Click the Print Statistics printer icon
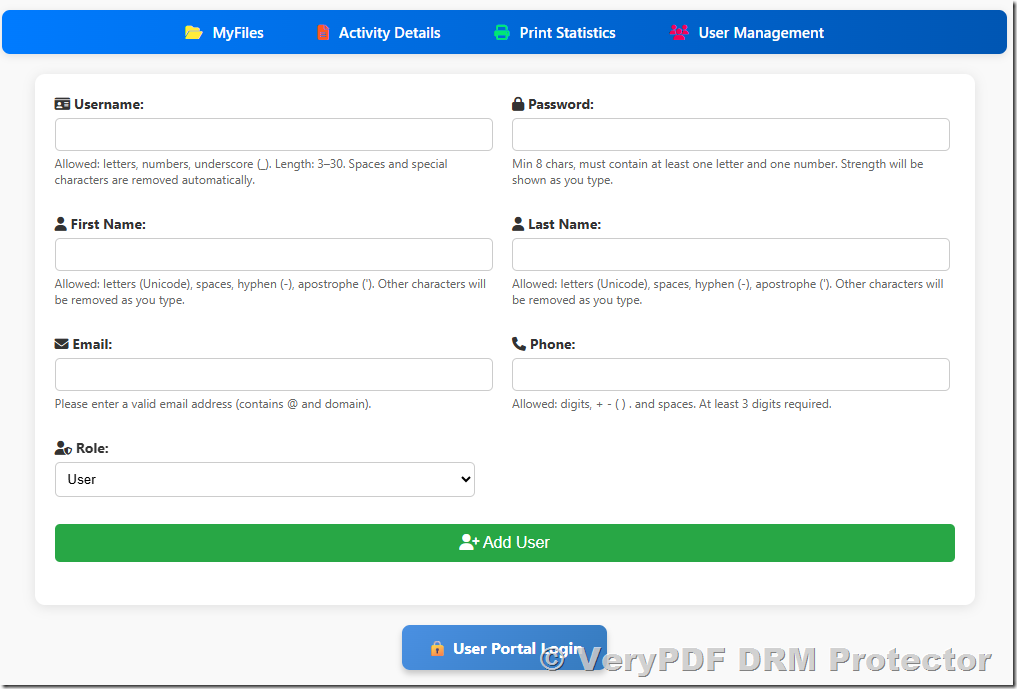The width and height of the screenshot is (1017, 689). point(502,33)
